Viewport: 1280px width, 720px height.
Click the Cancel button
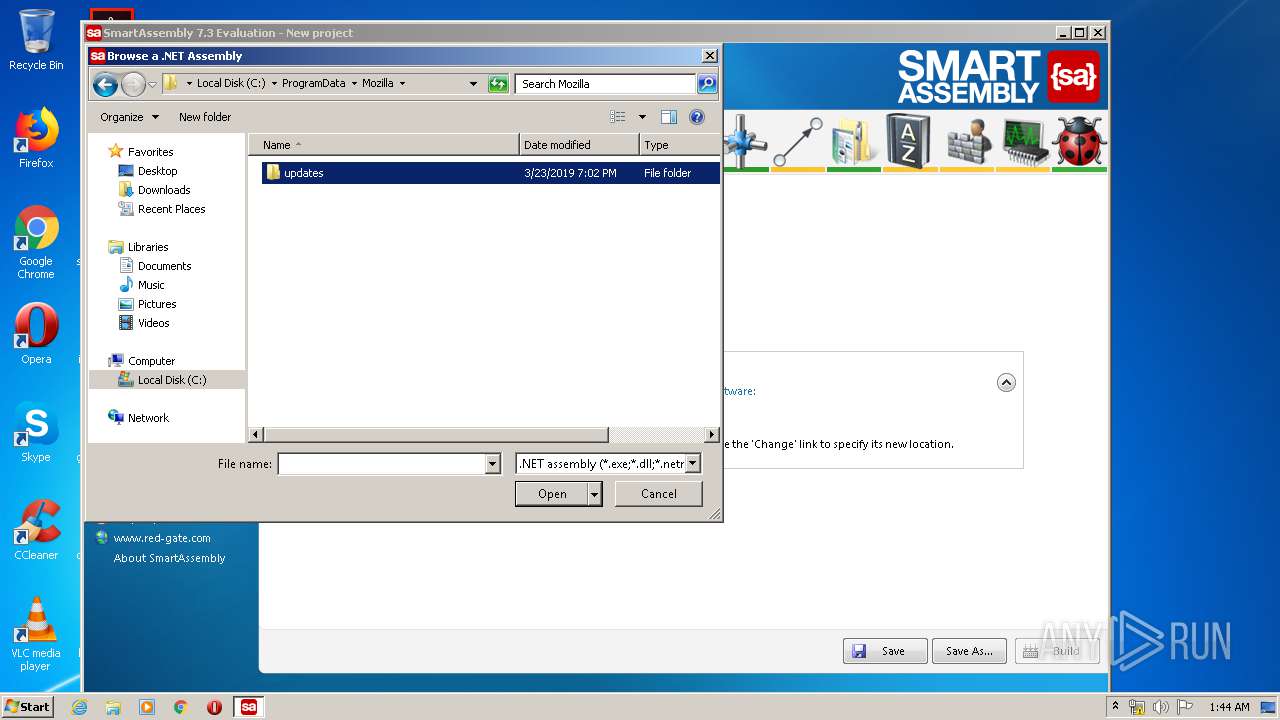pyautogui.click(x=658, y=494)
